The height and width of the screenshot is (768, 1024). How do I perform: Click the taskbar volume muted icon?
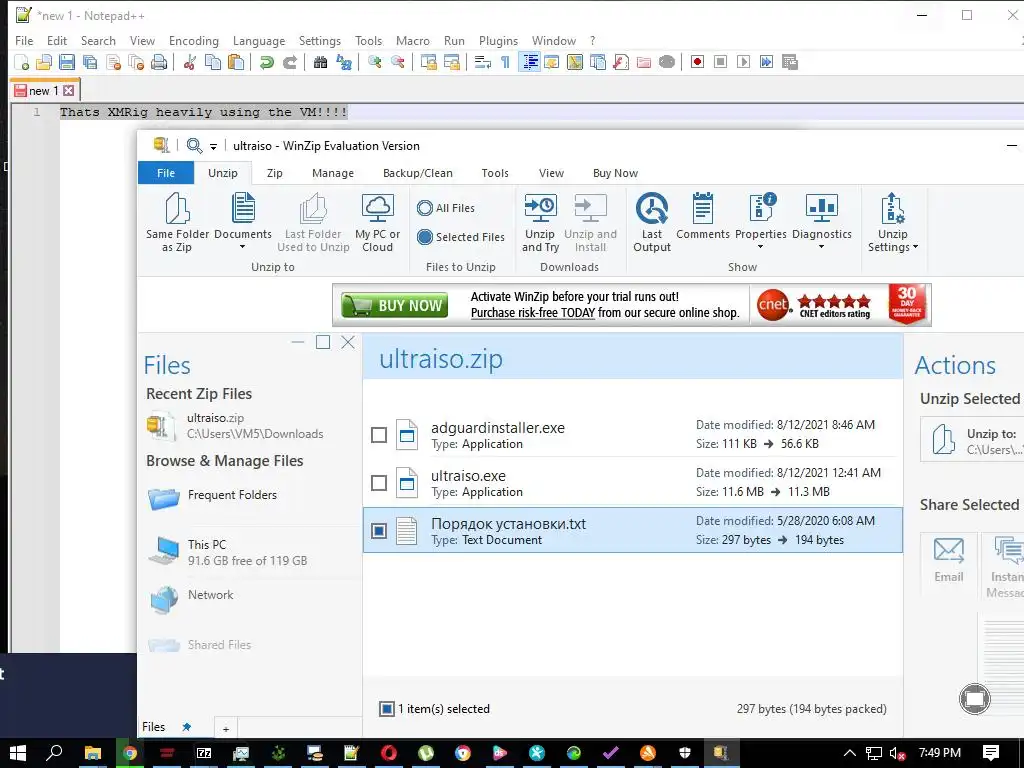pos(898,753)
